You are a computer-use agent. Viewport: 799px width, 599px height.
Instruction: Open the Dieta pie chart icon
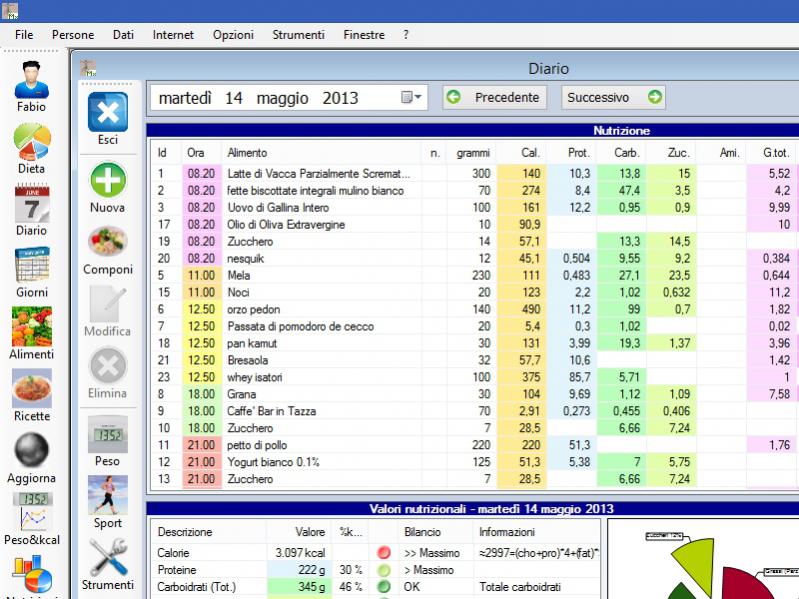click(x=31, y=143)
